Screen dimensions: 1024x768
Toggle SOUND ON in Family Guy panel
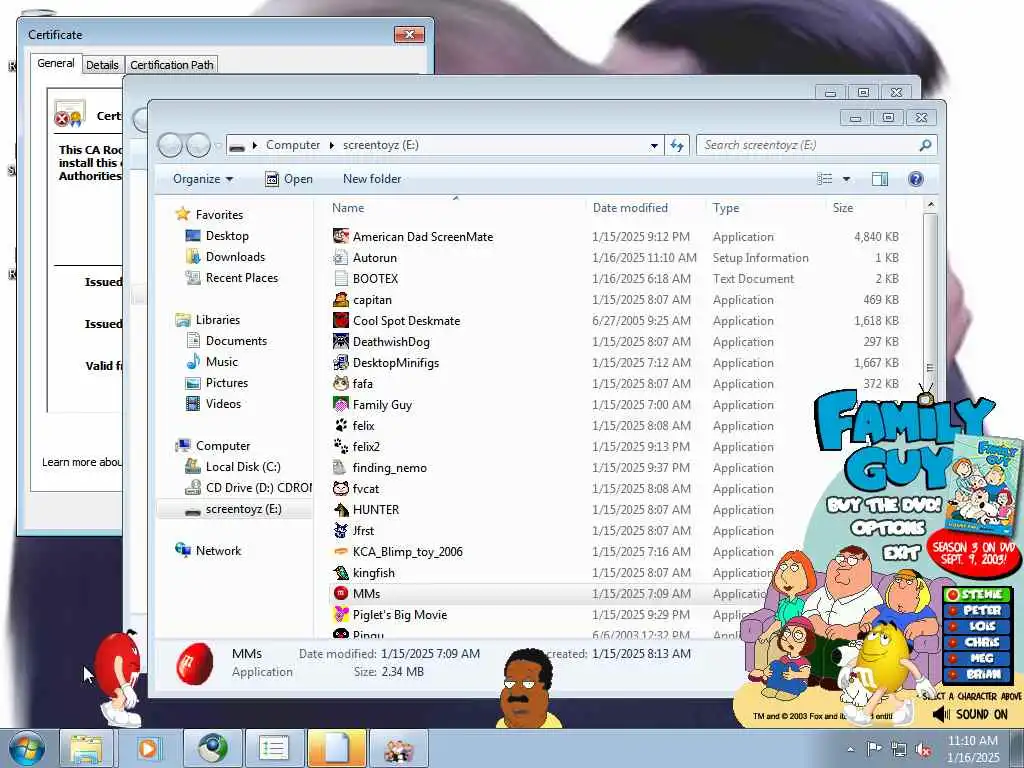tap(971, 714)
